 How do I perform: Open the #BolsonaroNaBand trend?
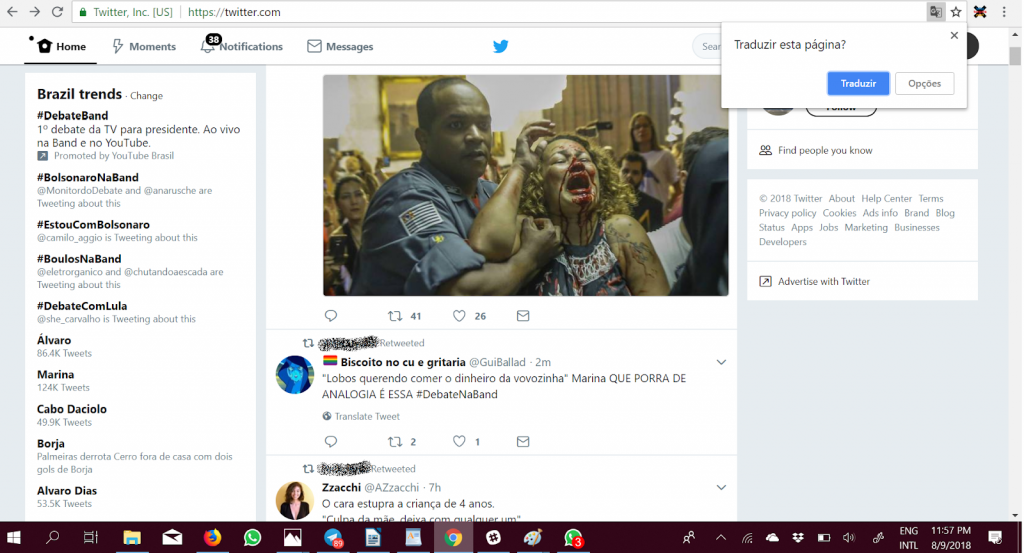click(x=87, y=177)
